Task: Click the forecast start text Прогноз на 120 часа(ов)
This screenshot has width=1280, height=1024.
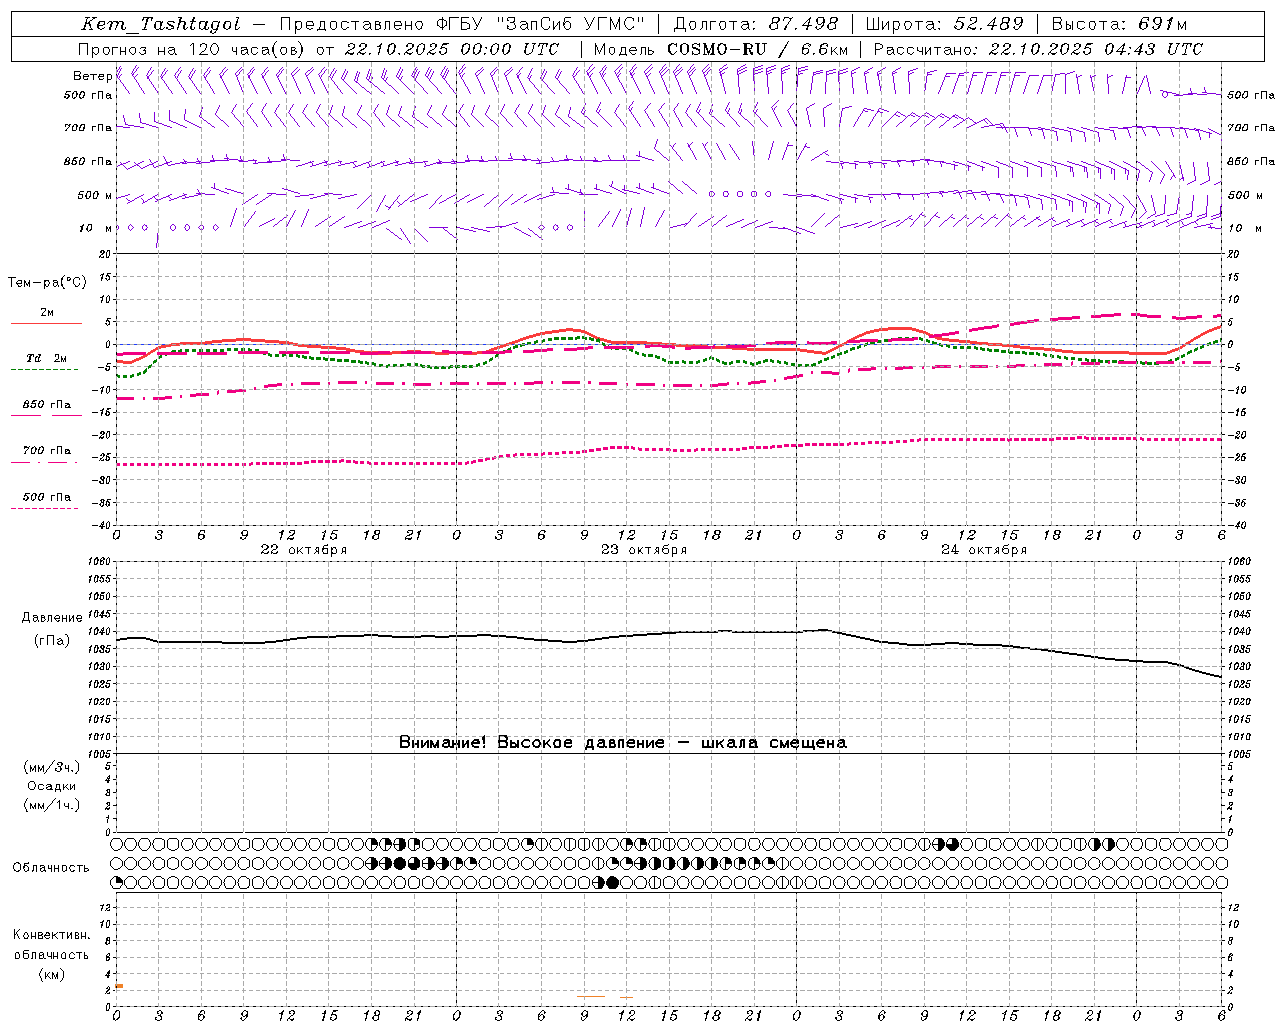Action: (x=193, y=49)
